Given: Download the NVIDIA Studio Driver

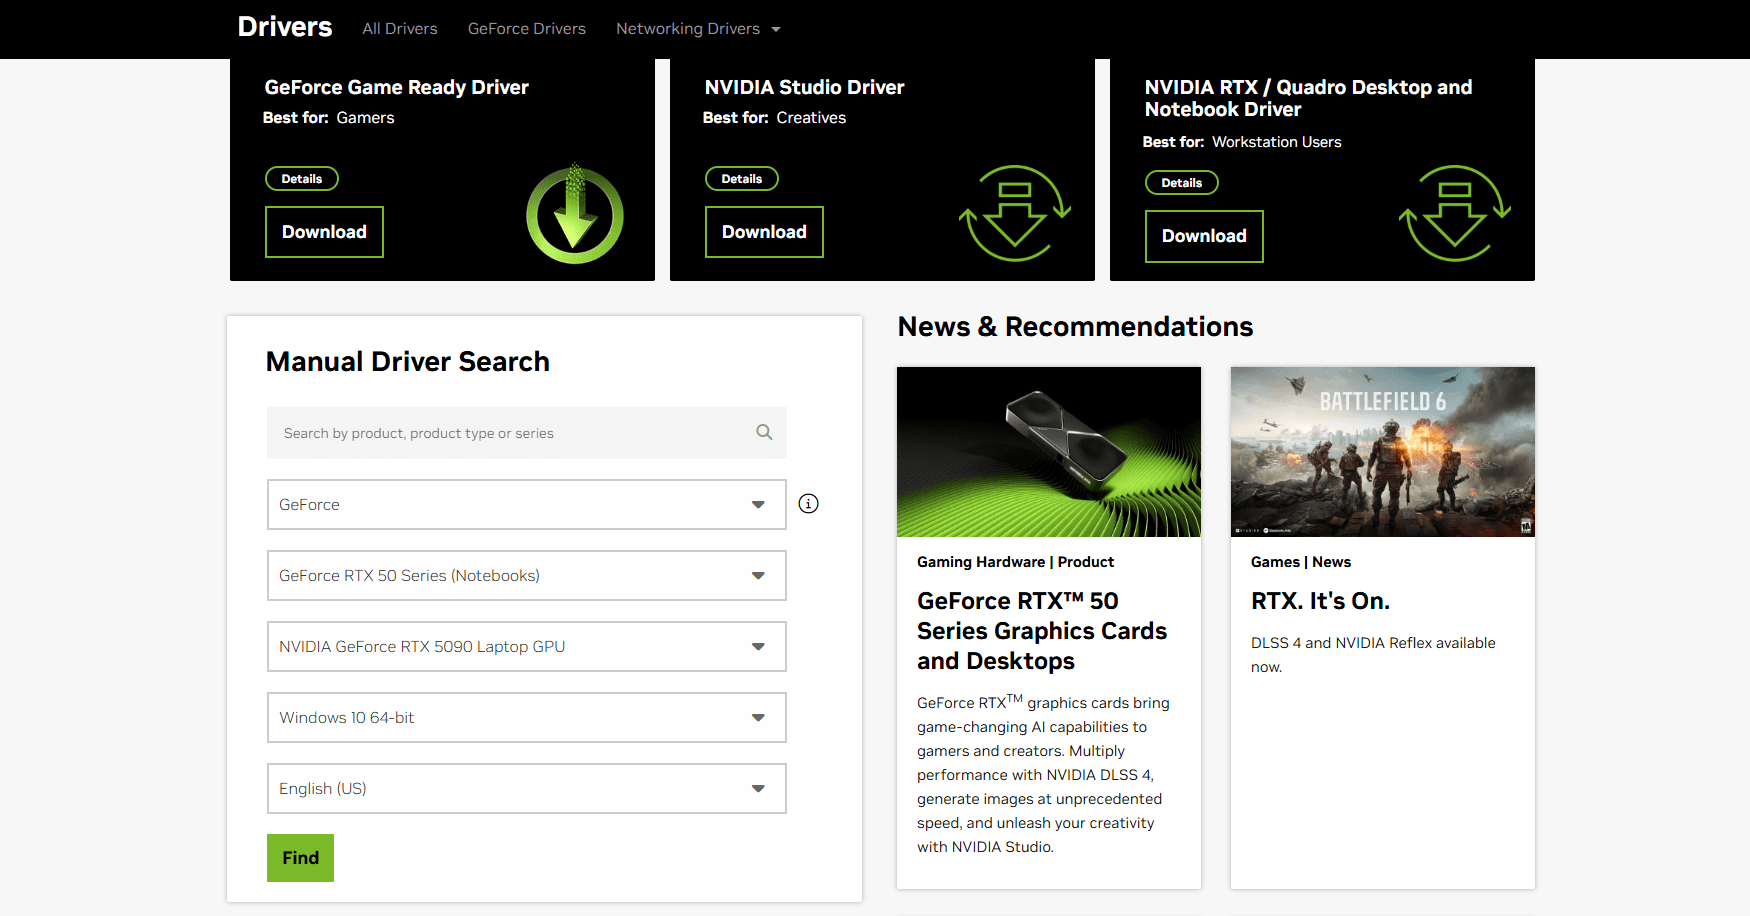Looking at the screenshot, I should point(764,232).
